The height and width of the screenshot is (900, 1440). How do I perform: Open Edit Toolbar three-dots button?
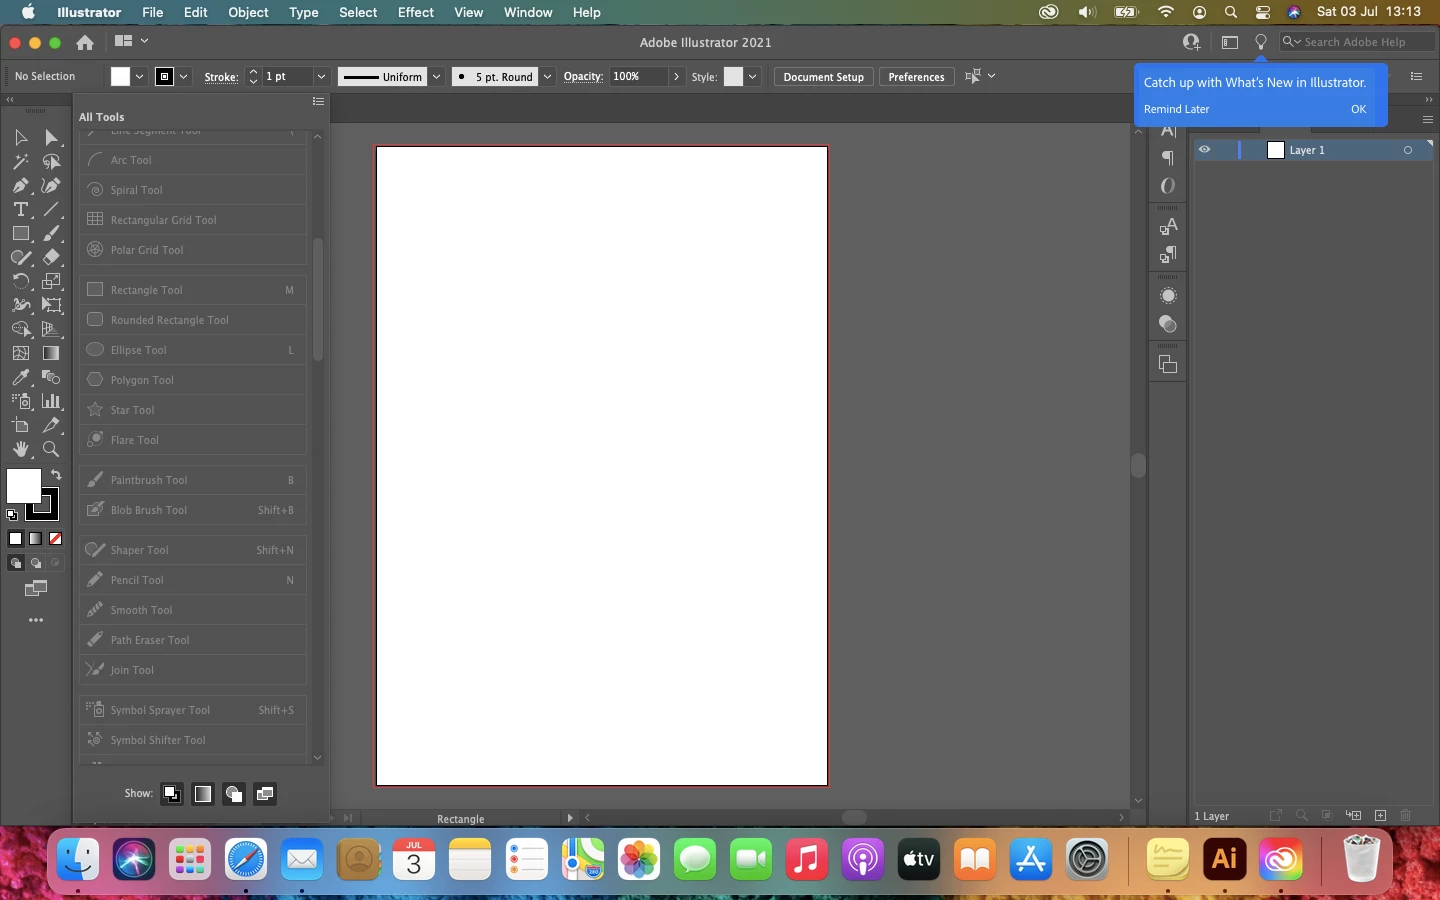pyautogui.click(x=36, y=620)
